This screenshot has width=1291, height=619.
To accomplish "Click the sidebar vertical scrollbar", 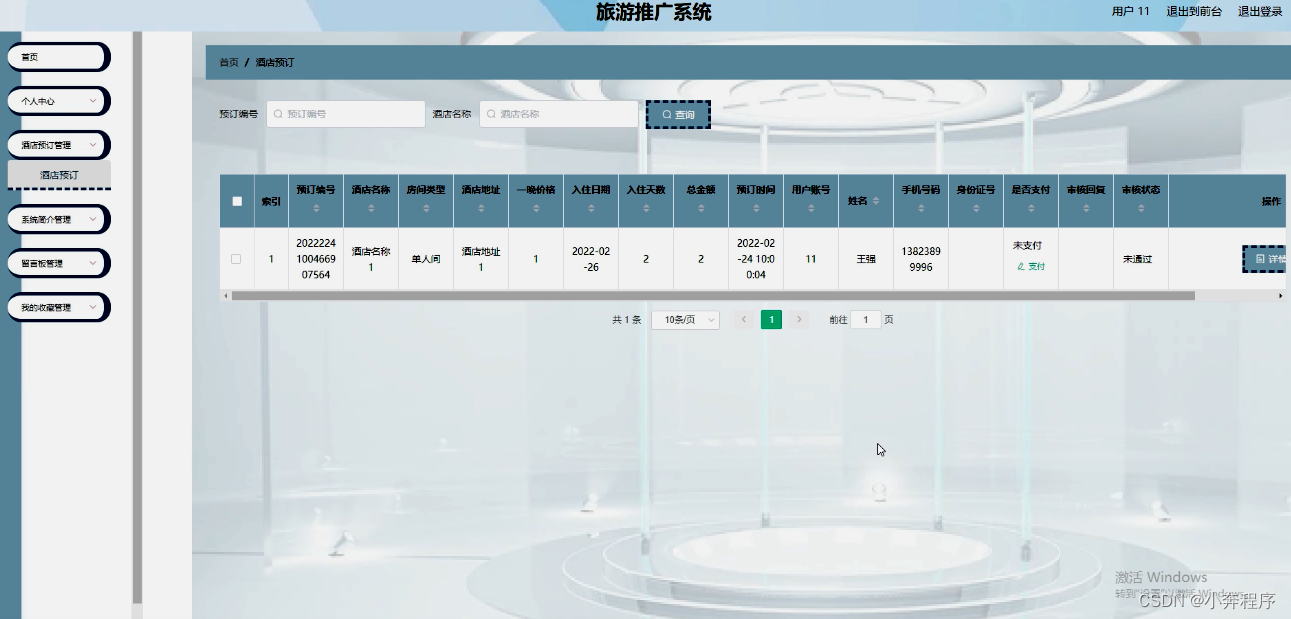I will (137, 317).
